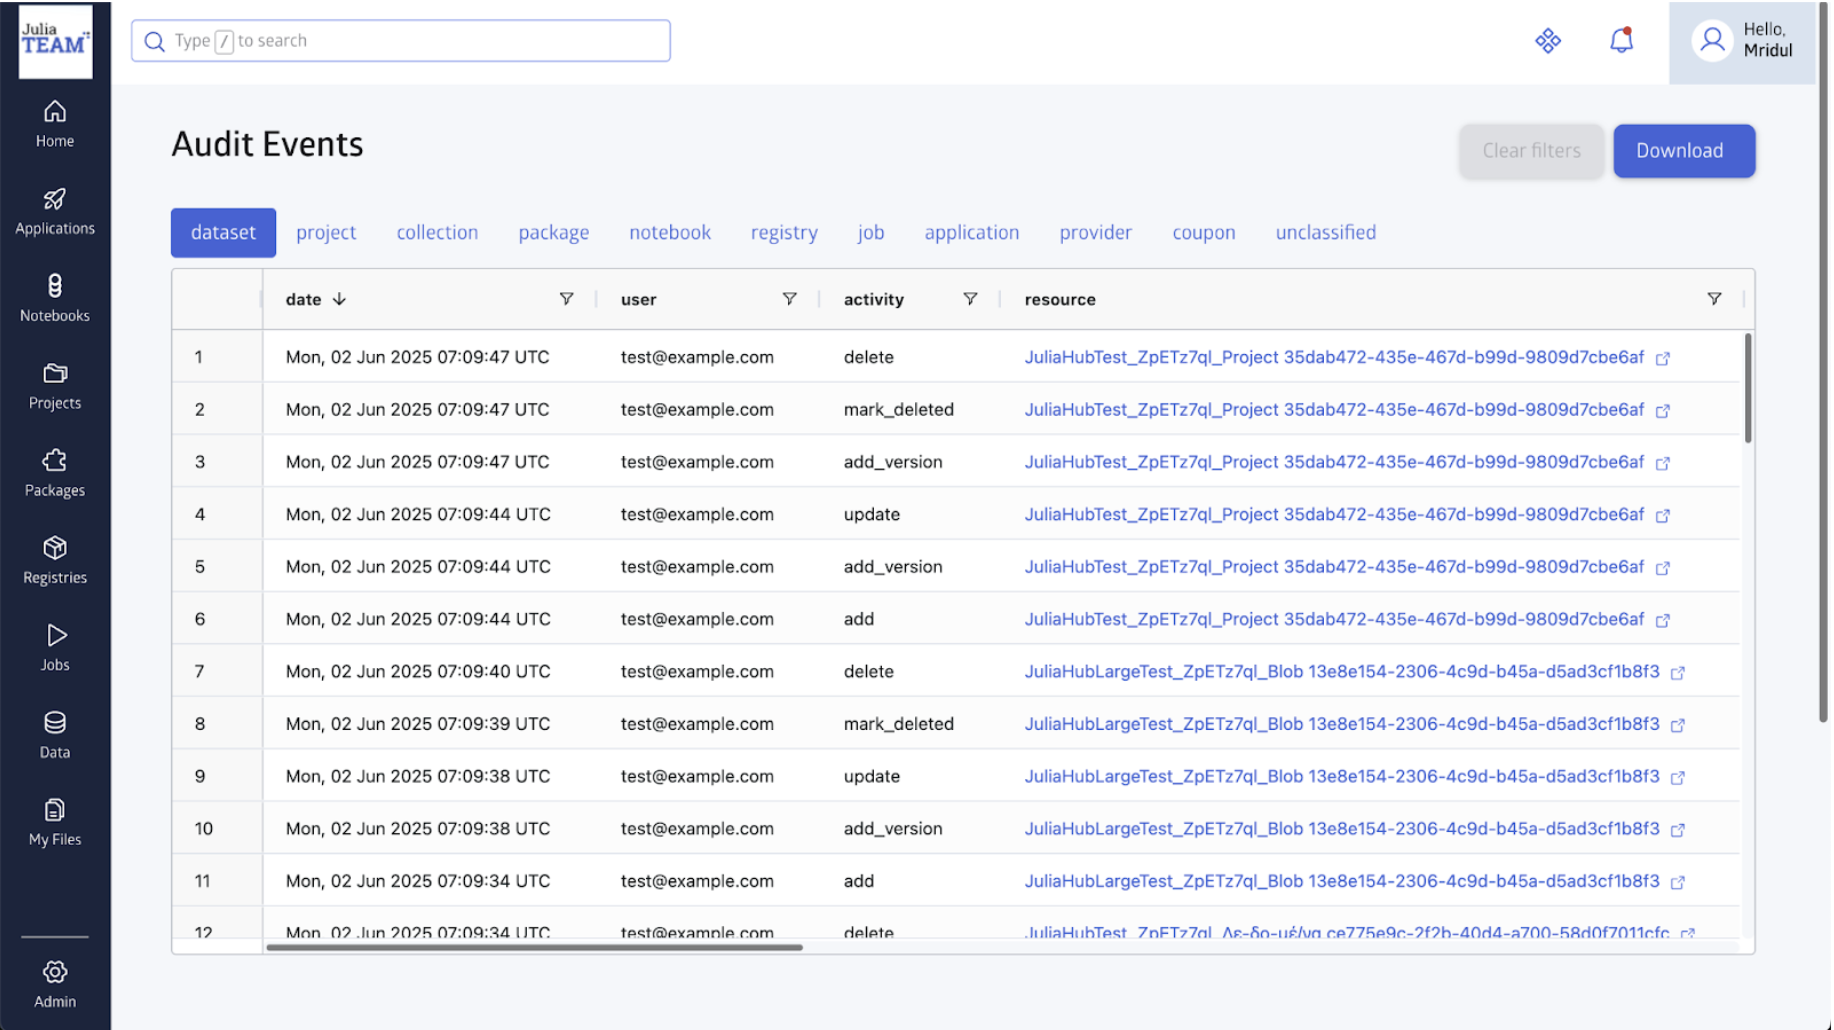Switch to the registry tab

tap(783, 232)
